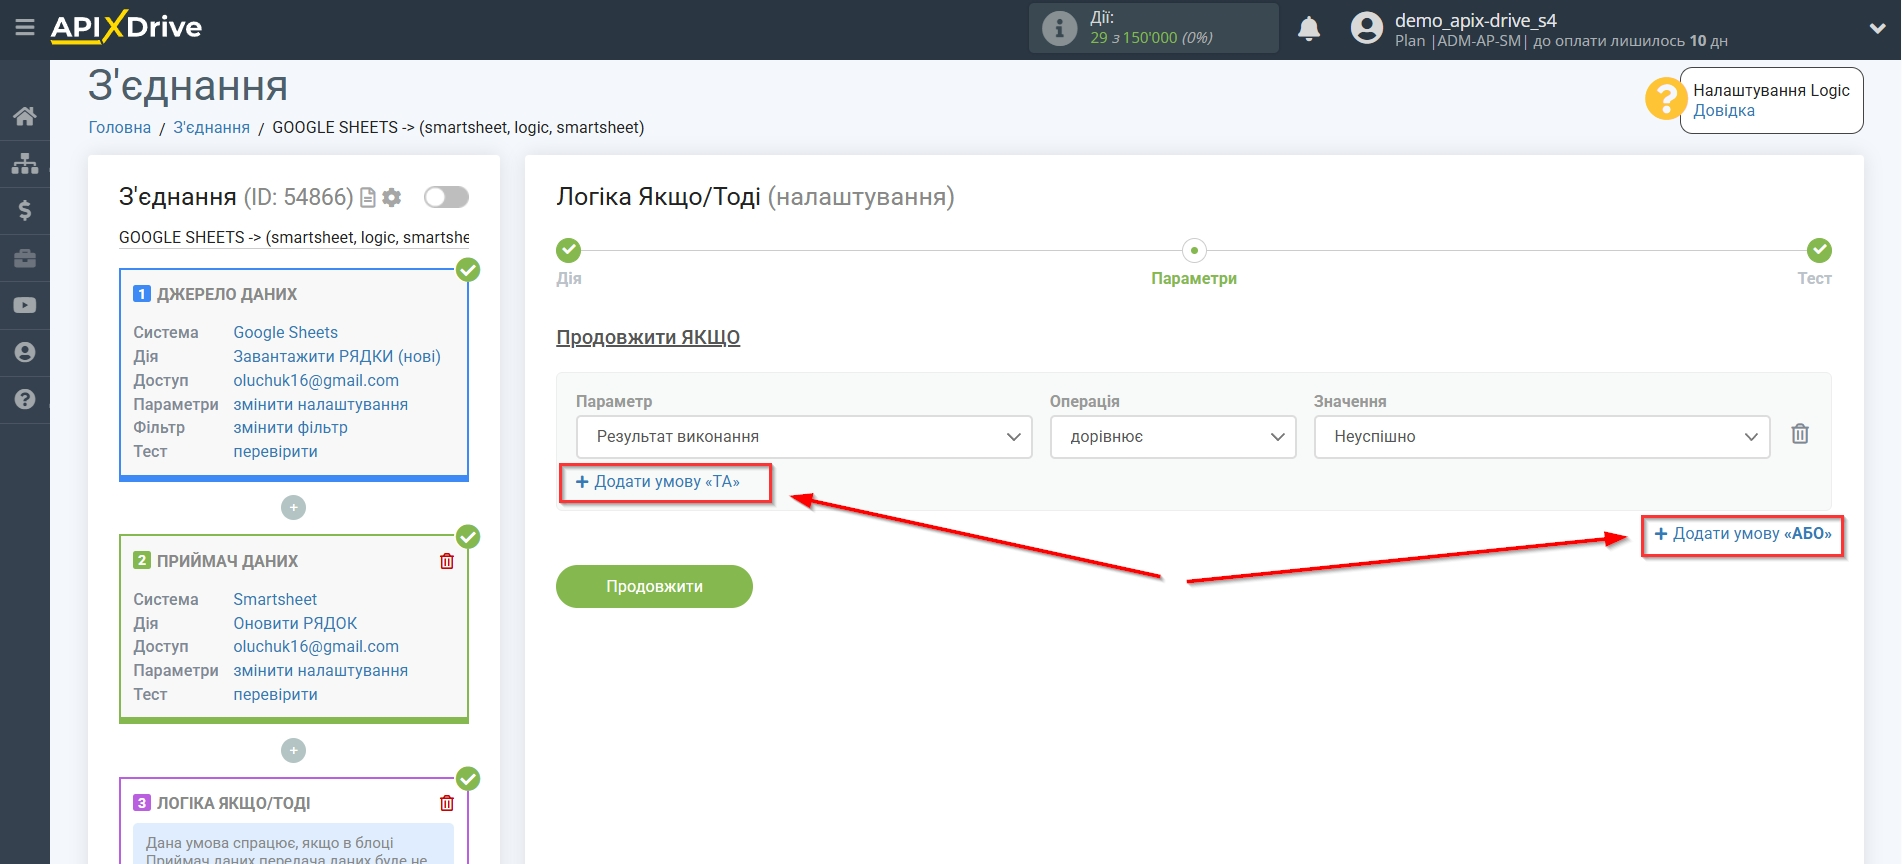Open the billing dollar sidebar icon

25,210
